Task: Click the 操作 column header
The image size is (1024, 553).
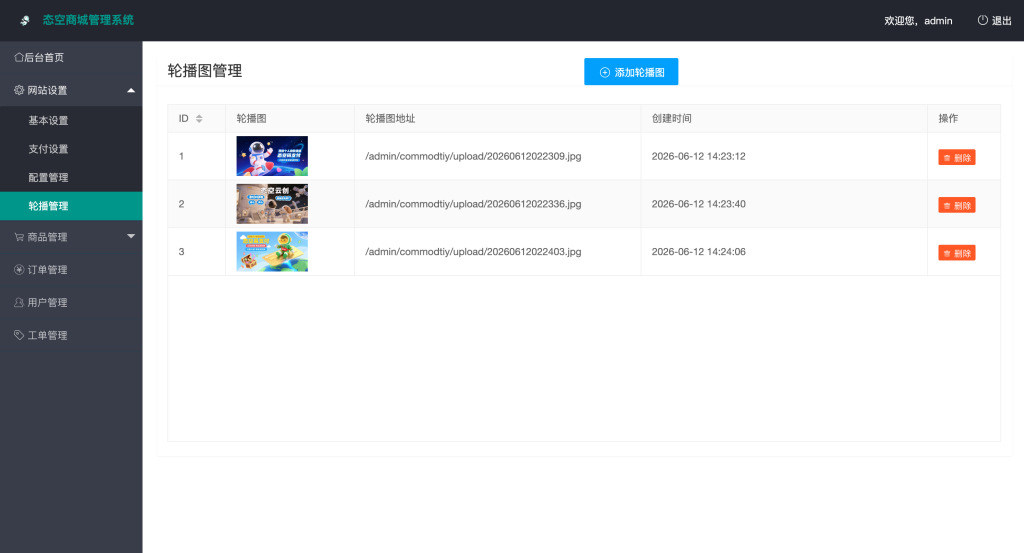Action: pyautogui.click(x=948, y=118)
